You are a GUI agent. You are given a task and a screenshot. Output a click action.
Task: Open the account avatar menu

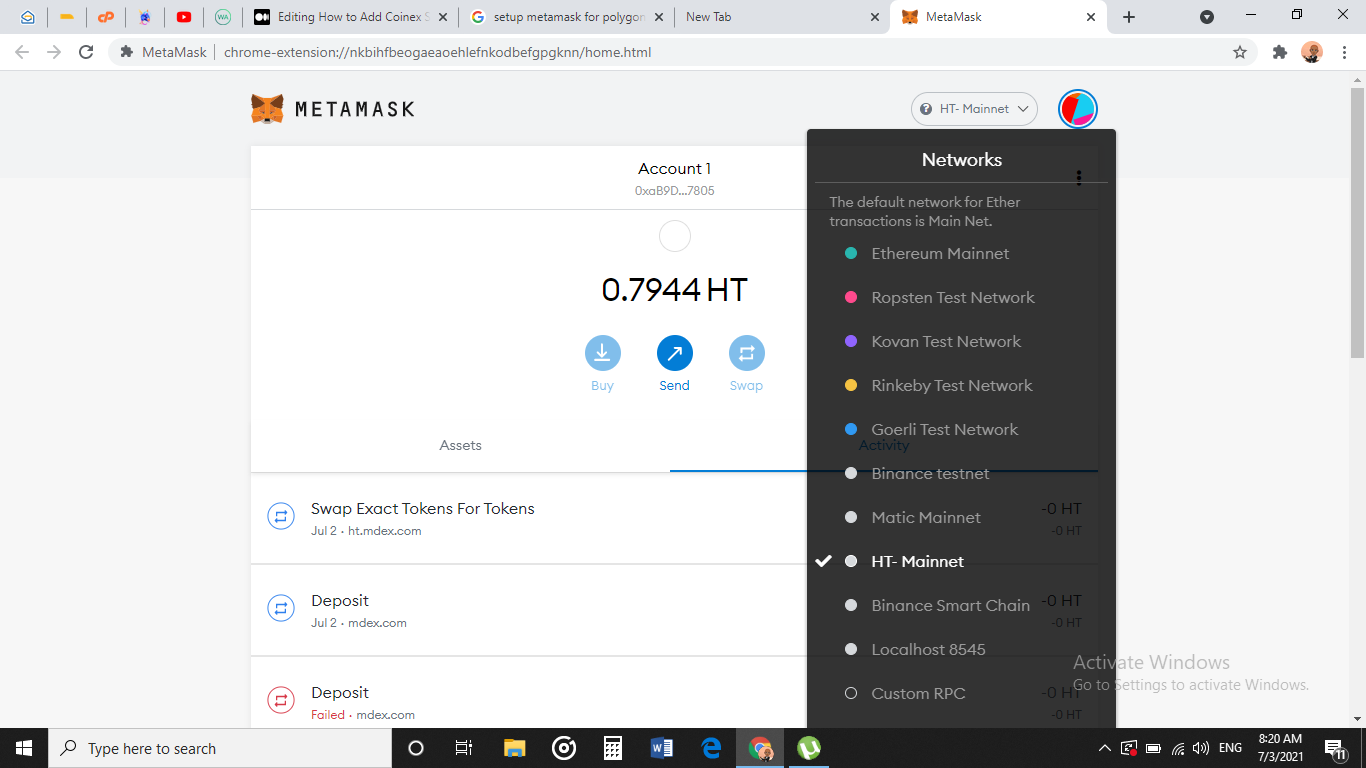pos(1077,109)
